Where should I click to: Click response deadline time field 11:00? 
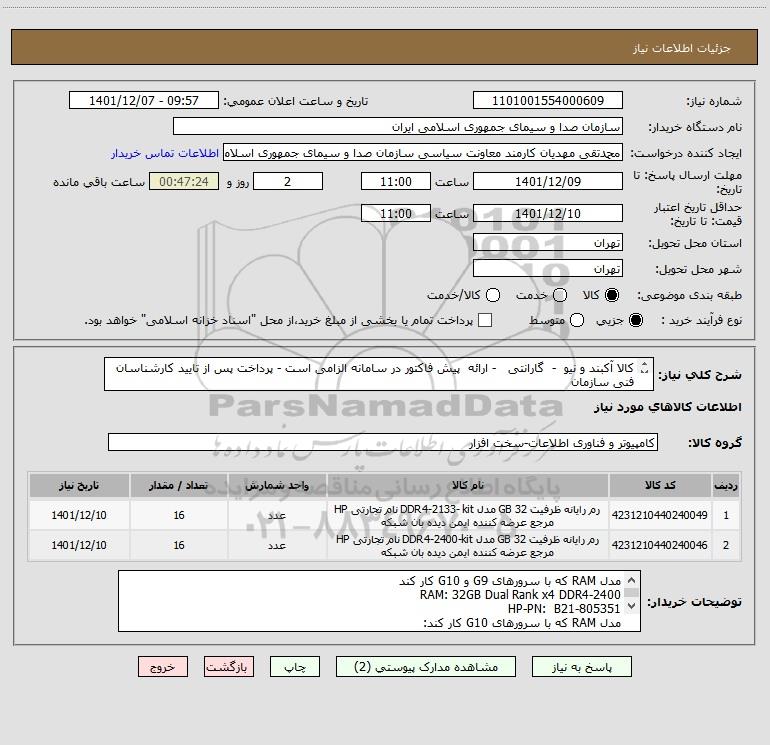[396, 181]
